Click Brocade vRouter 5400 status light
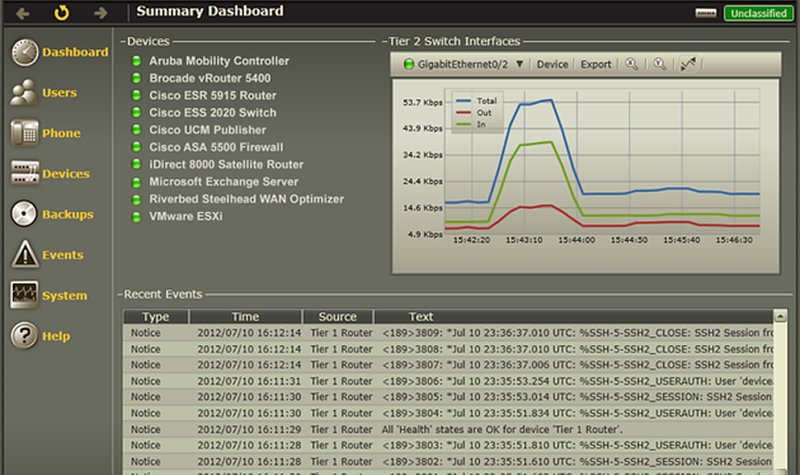 coord(136,78)
